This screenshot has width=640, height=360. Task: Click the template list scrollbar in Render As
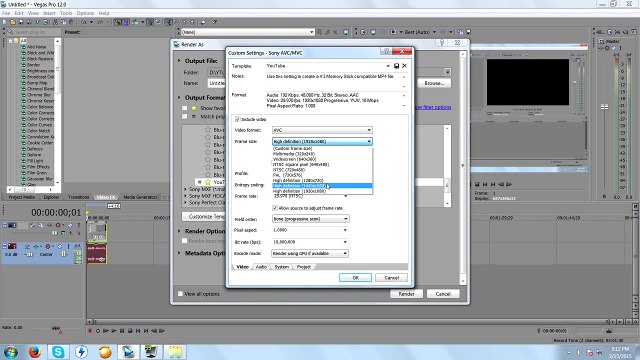[447, 166]
